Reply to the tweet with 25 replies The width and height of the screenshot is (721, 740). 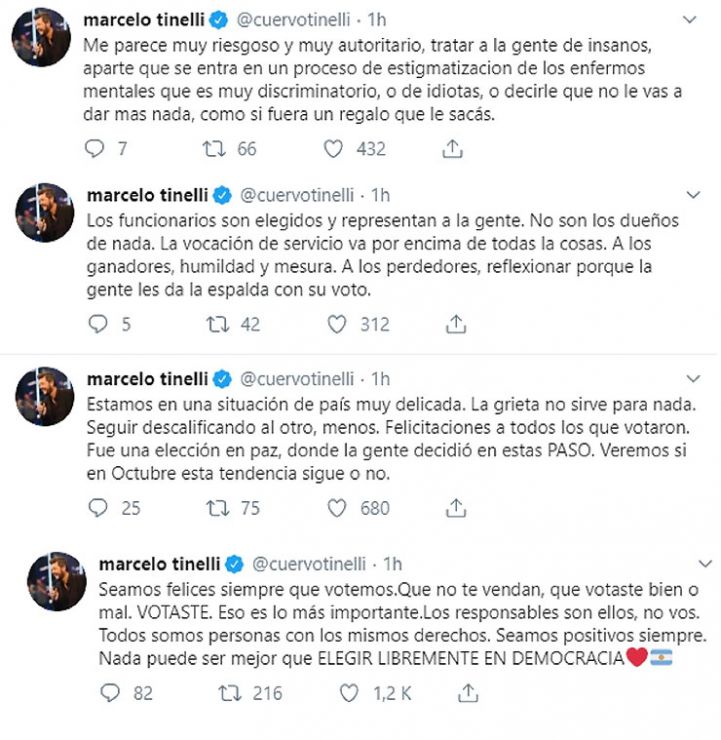pyautogui.click(x=97, y=508)
